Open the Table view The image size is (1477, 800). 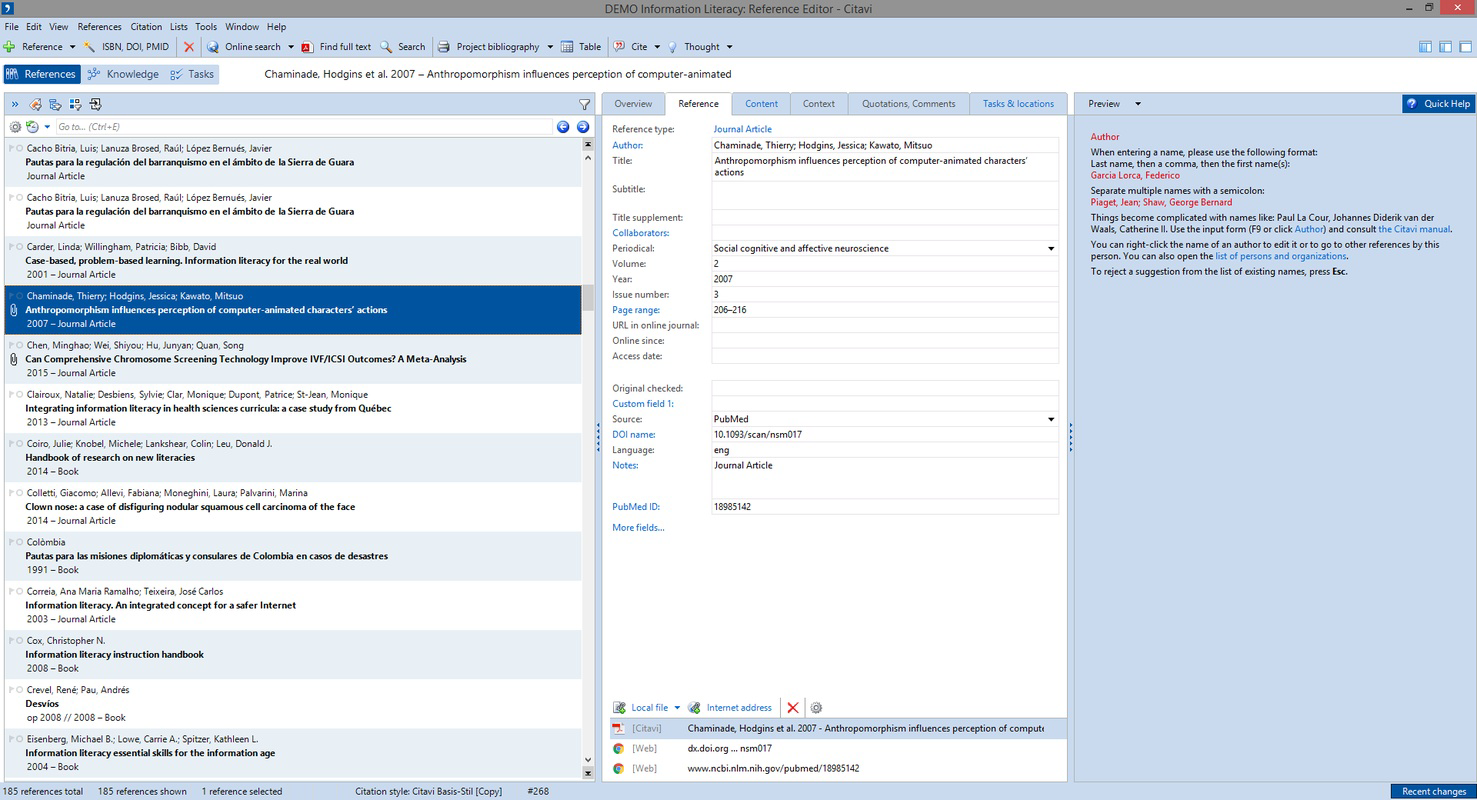coord(581,47)
